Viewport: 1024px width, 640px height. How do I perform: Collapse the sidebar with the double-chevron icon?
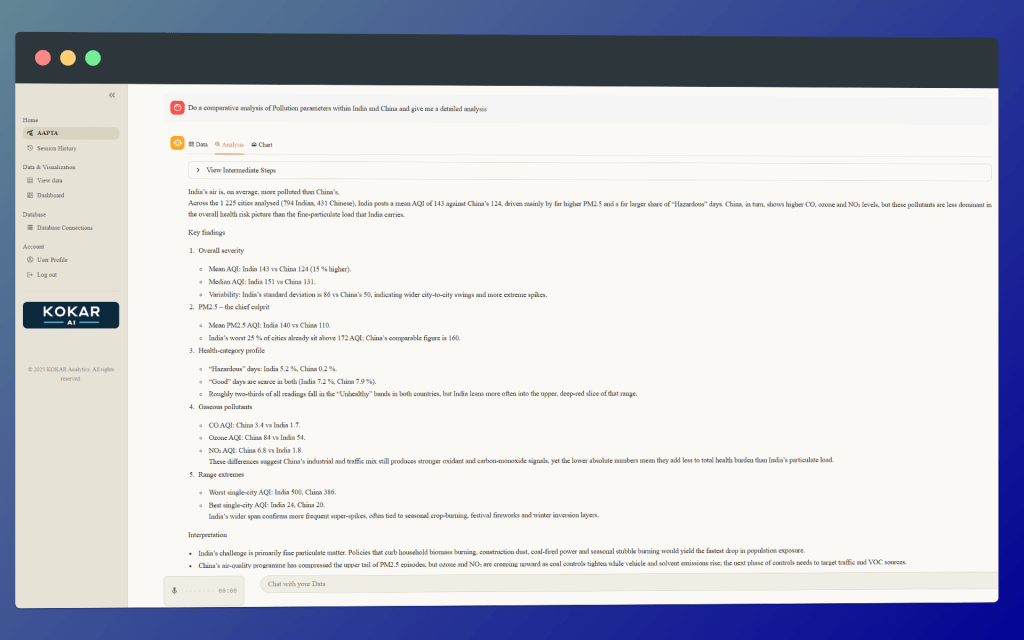(112, 95)
